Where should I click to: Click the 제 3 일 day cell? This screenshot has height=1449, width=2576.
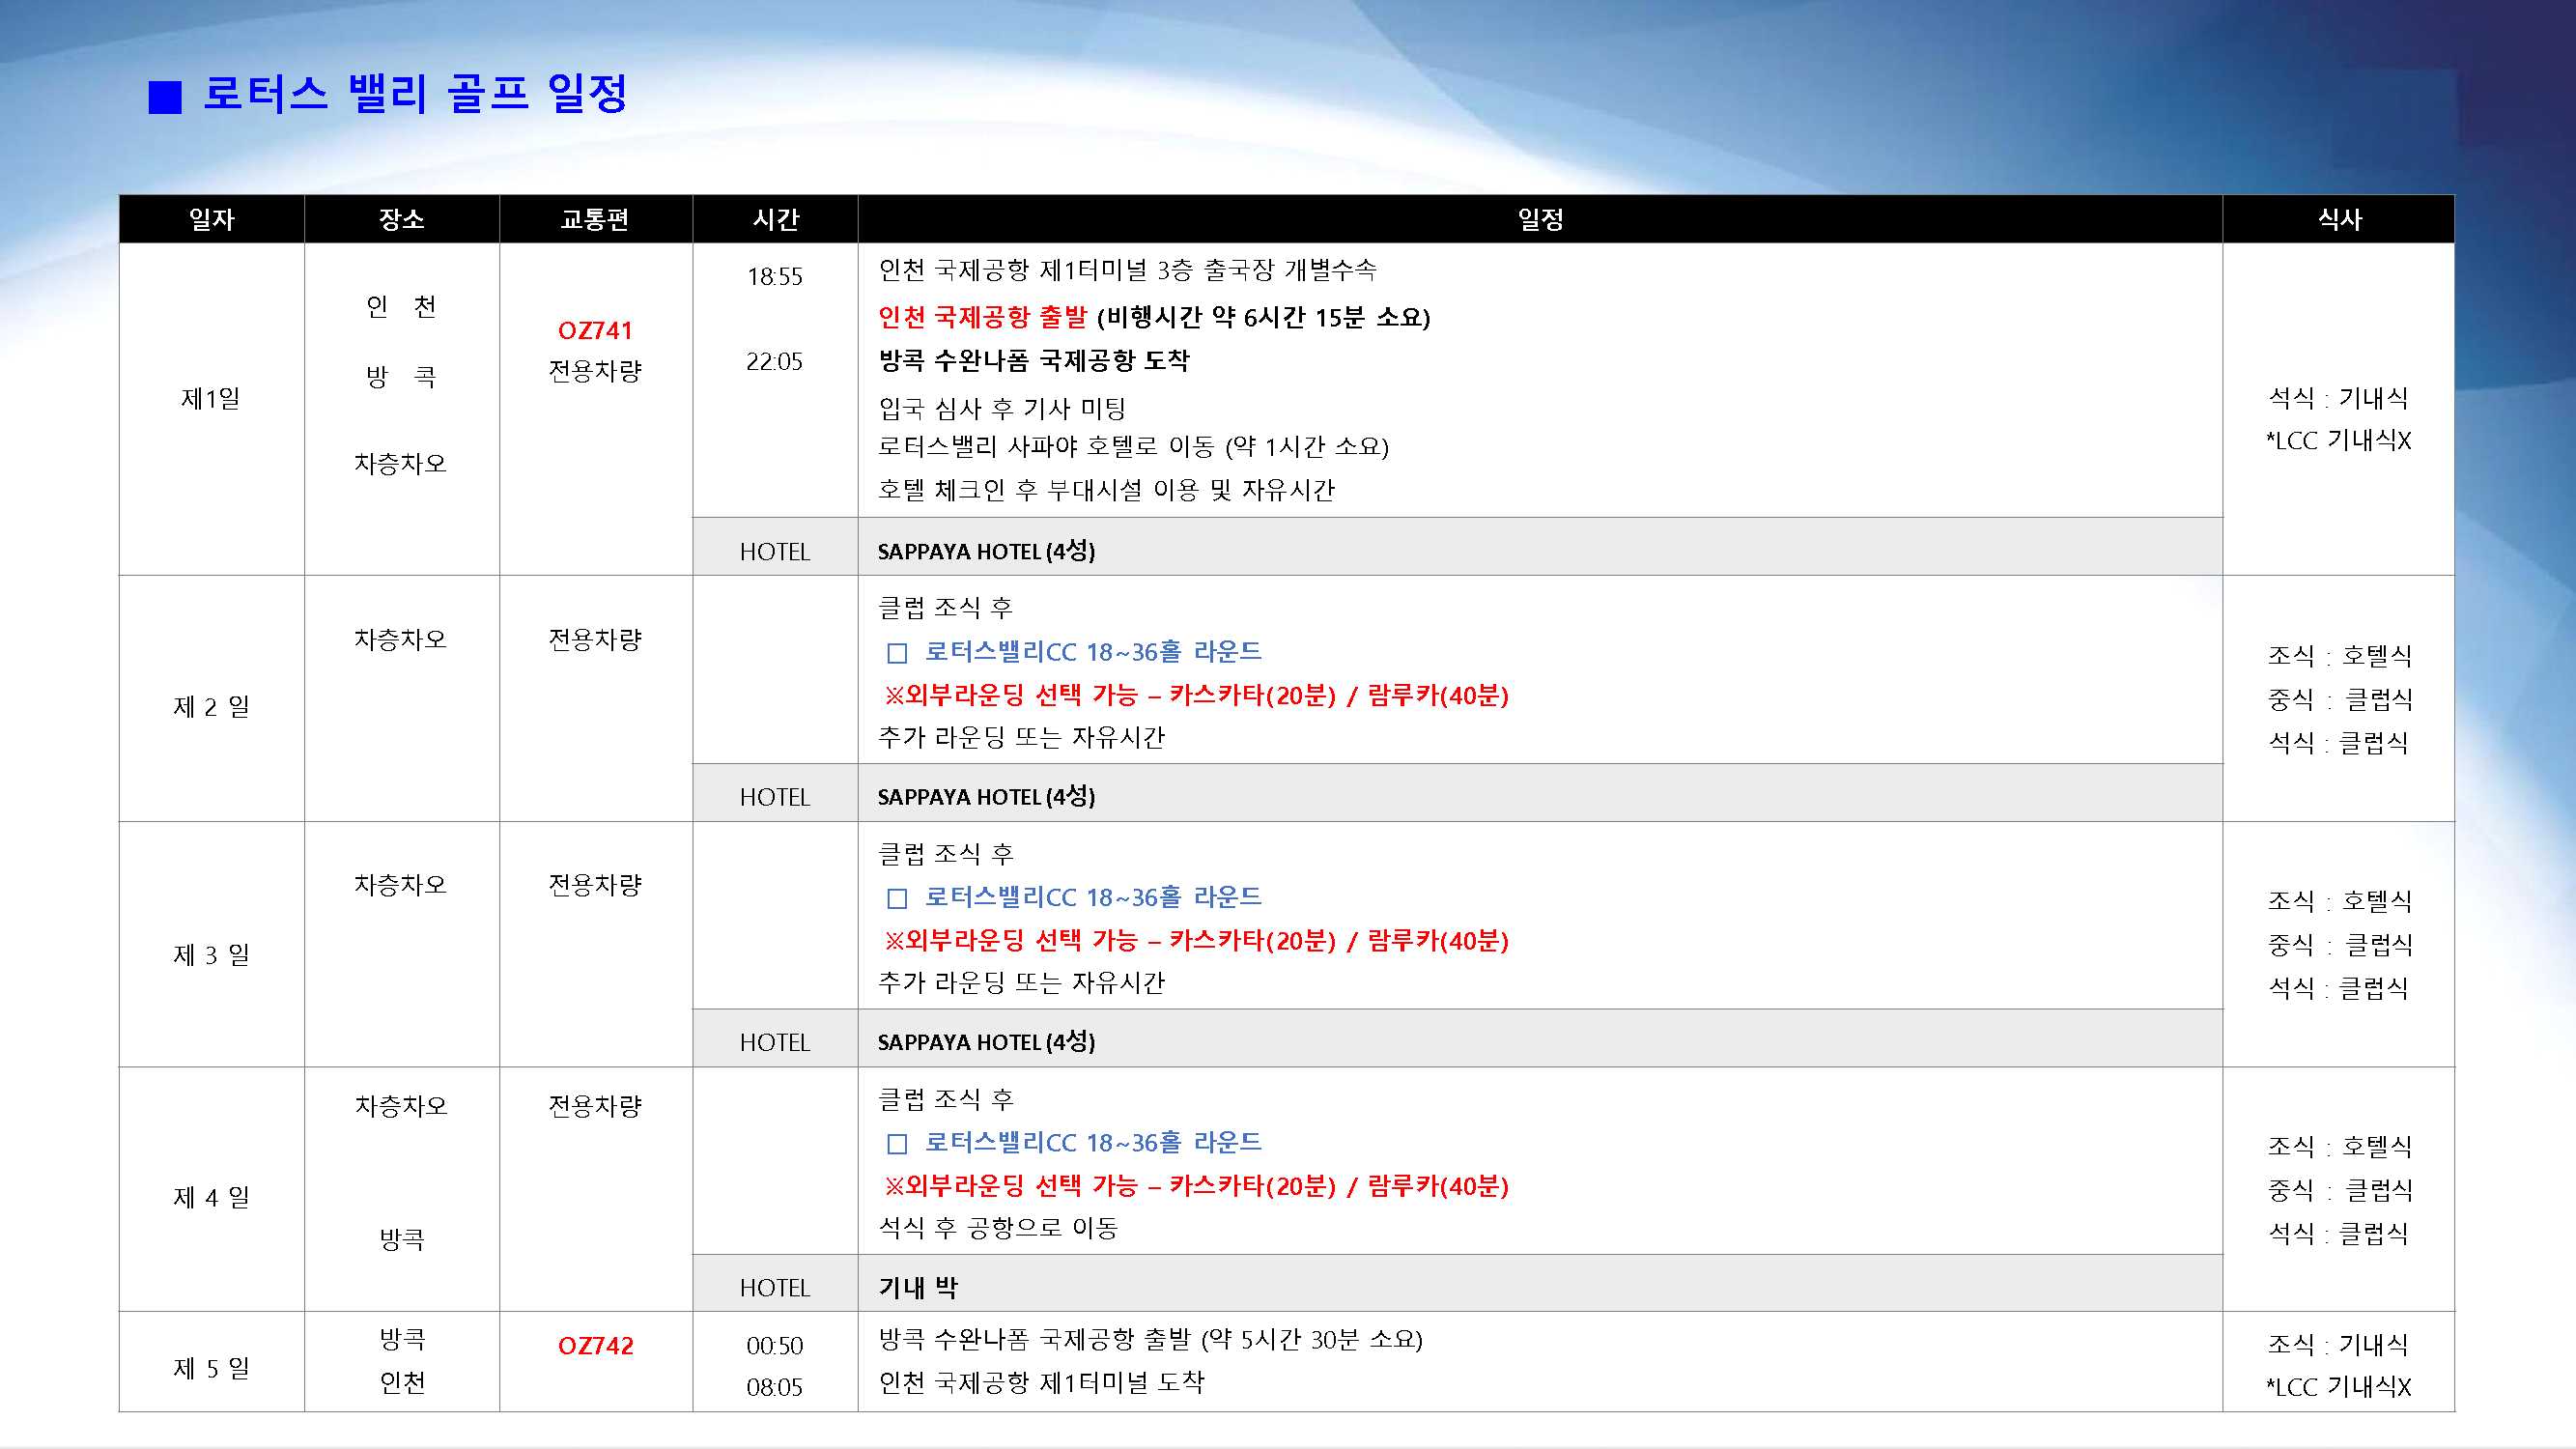click(x=211, y=954)
